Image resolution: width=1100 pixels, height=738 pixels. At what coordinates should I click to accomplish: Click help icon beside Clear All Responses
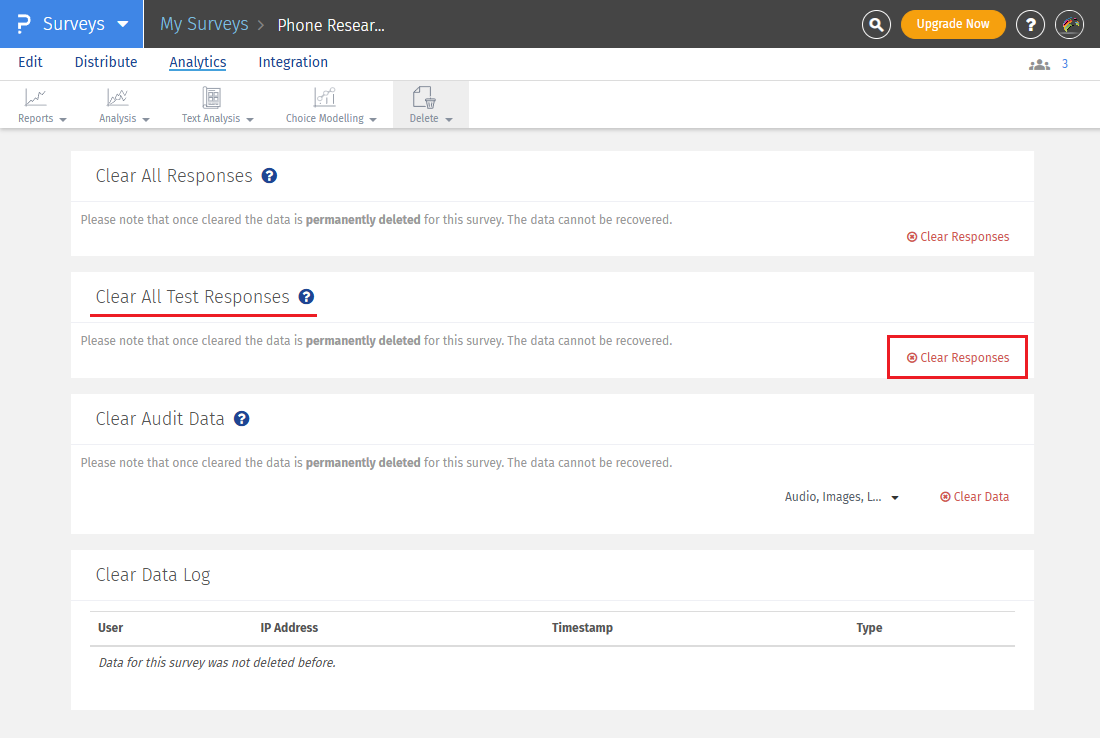click(x=269, y=176)
